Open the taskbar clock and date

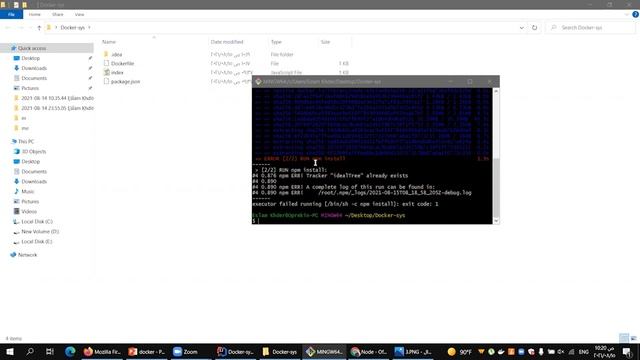coord(604,352)
